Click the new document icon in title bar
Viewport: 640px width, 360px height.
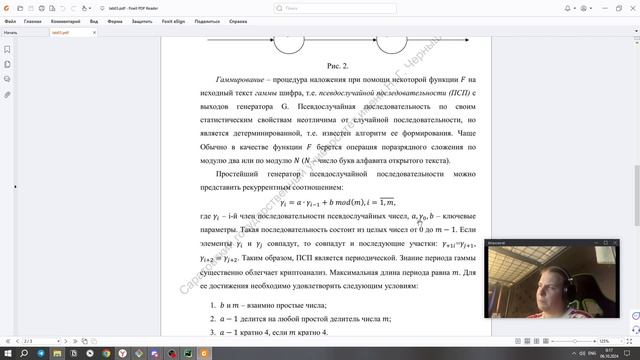click(x=52, y=8)
